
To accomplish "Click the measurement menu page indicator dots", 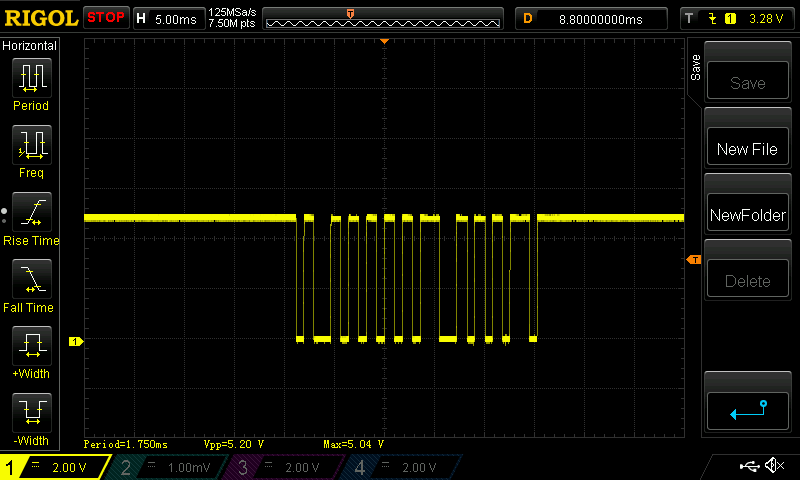I will 4,215.
